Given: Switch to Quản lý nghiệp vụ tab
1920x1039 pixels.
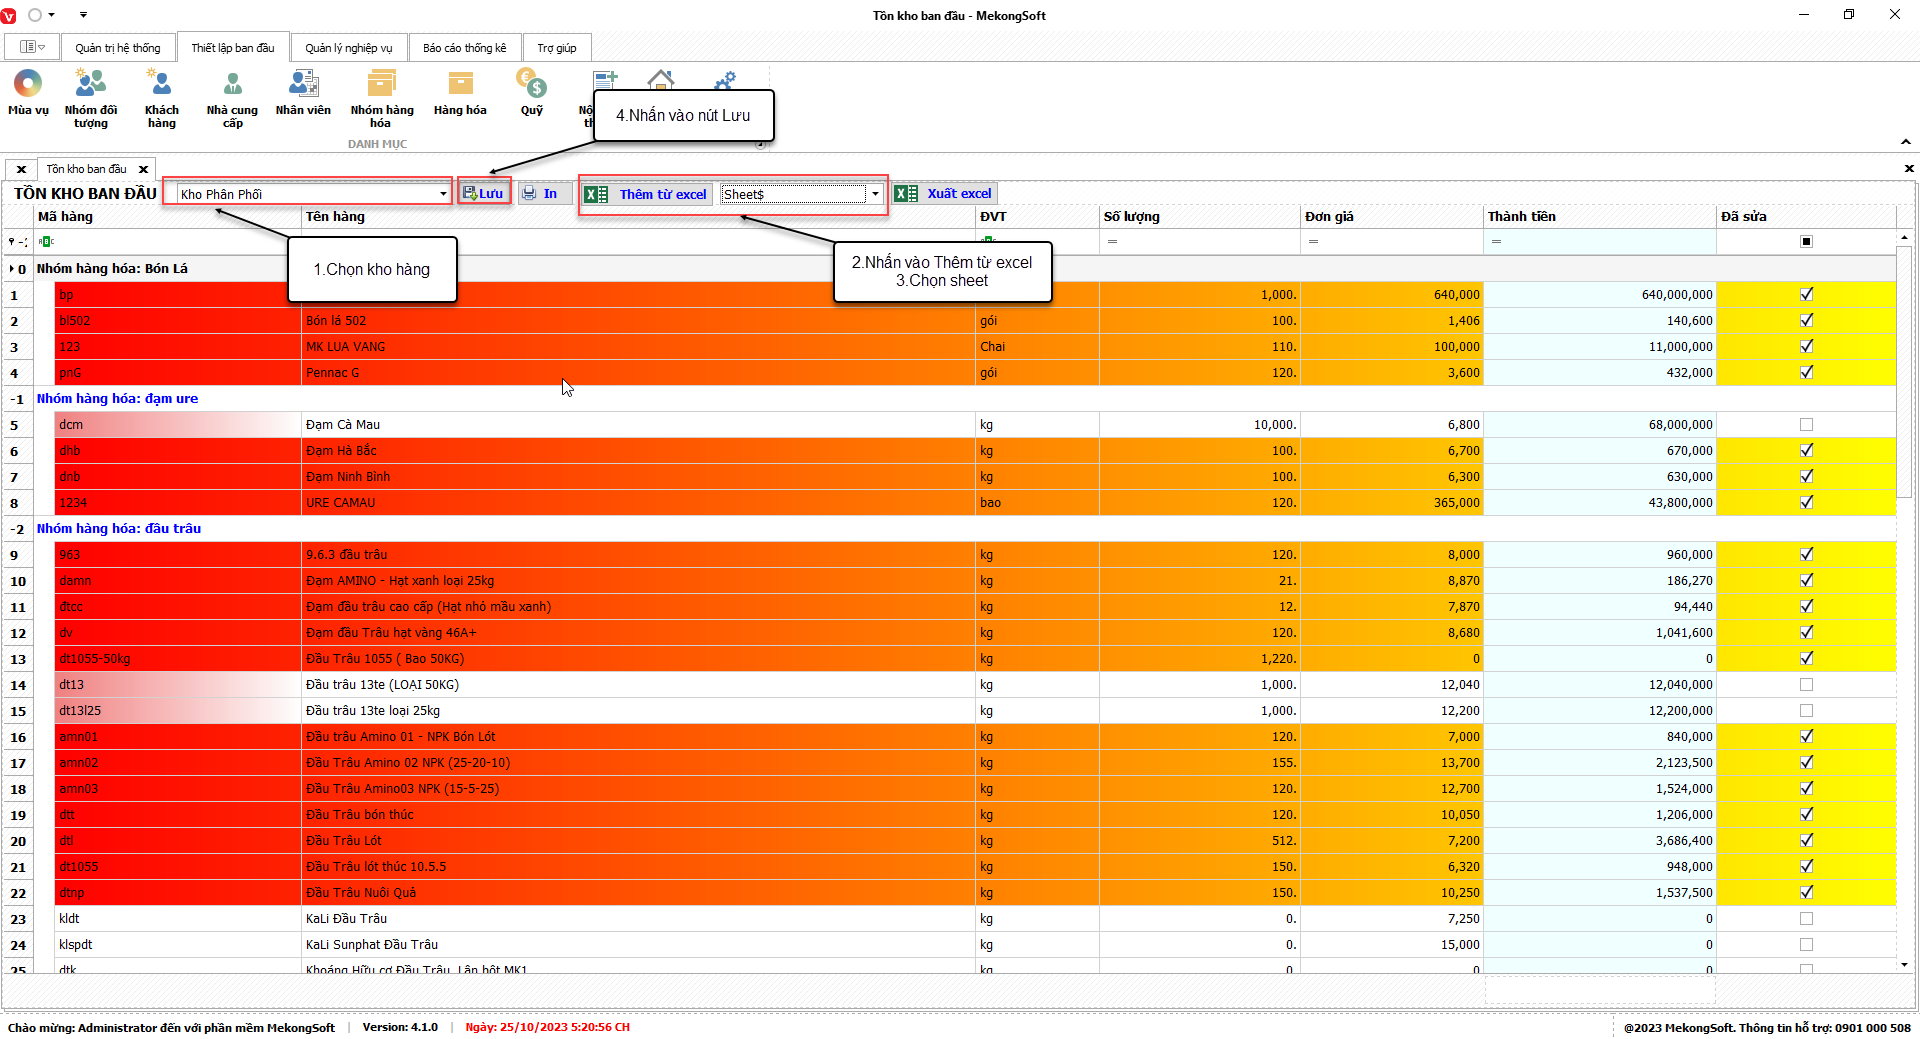Looking at the screenshot, I should 348,48.
